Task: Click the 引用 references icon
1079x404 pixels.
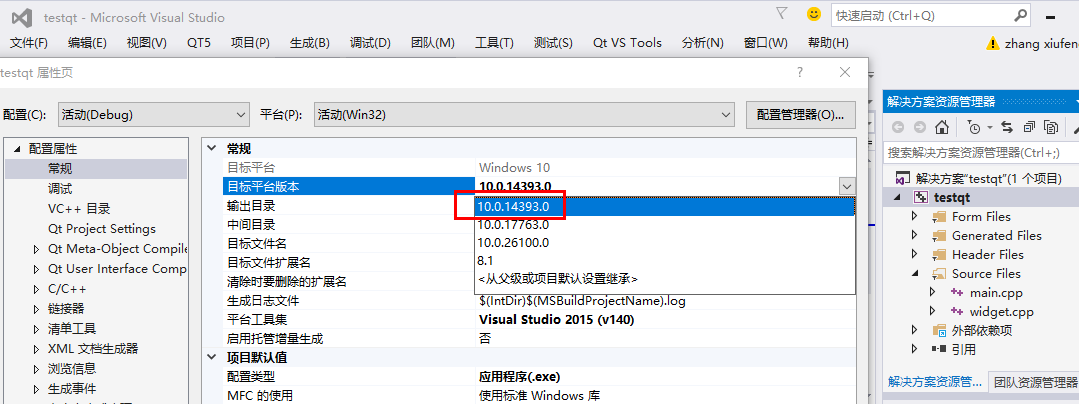Action: pyautogui.click(x=939, y=349)
